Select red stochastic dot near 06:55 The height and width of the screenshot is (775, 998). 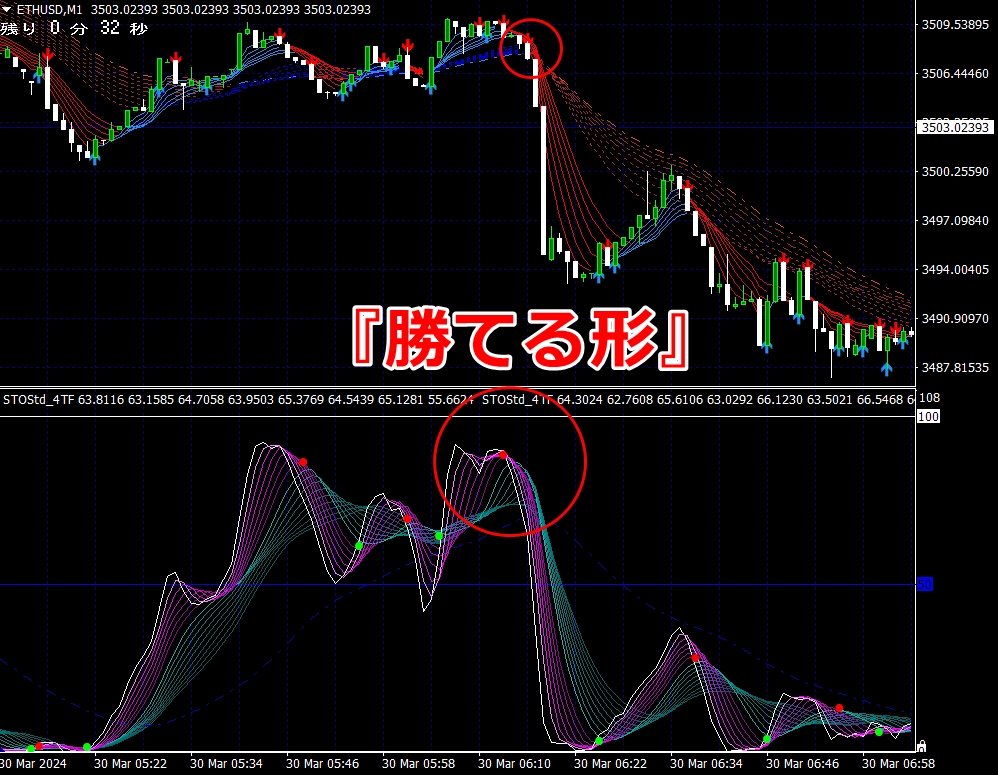click(839, 708)
